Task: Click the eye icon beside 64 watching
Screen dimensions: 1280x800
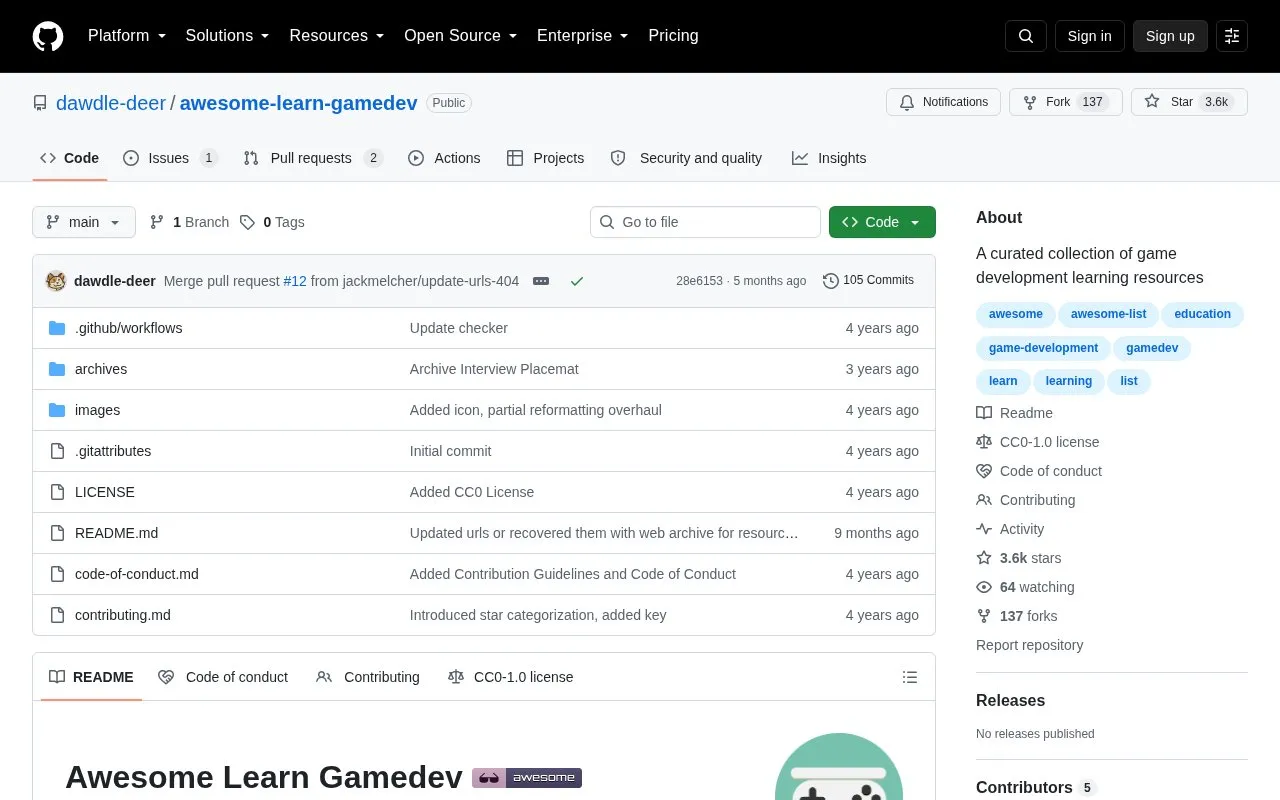Action: (x=984, y=587)
